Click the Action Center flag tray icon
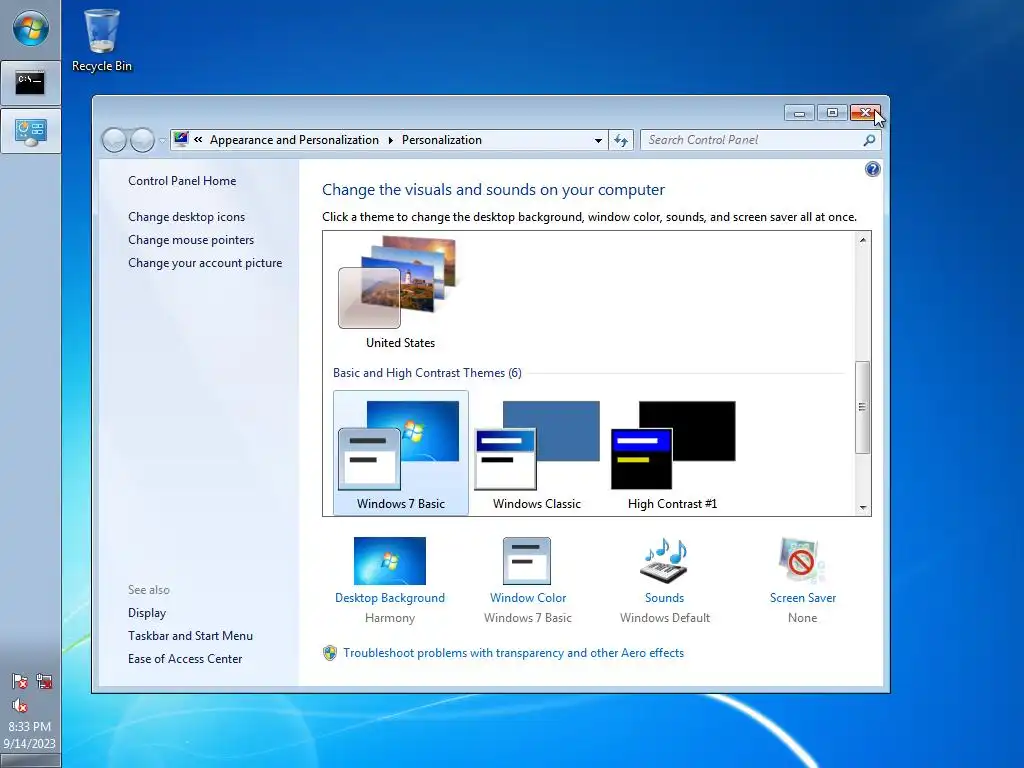 20,682
